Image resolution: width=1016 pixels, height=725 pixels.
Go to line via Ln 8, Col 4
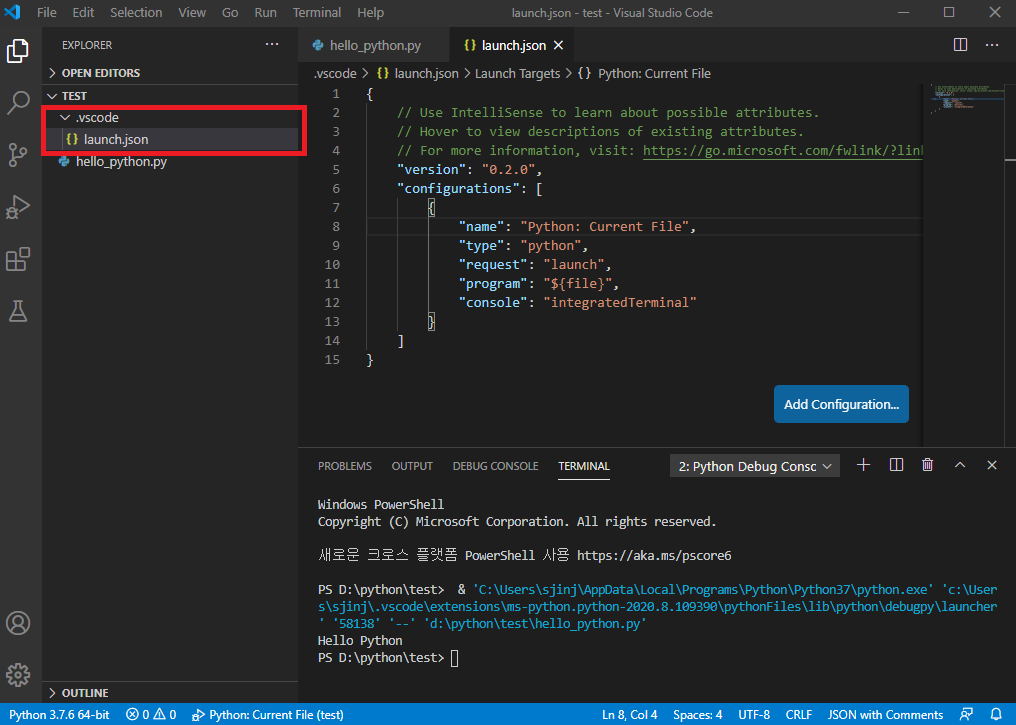coord(629,714)
